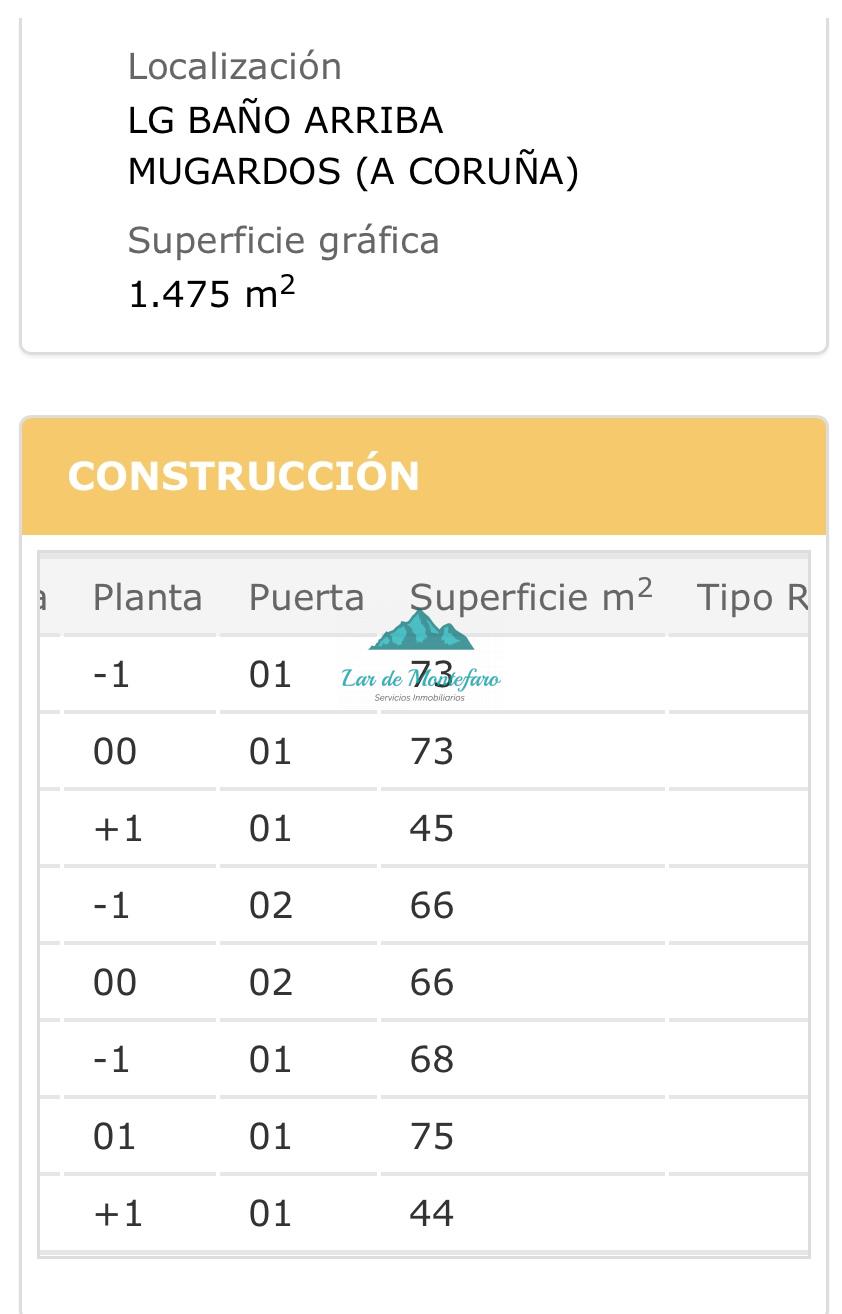Click the 00 row with Puerta 02
This screenshot has width=842, height=1314.
tap(424, 982)
